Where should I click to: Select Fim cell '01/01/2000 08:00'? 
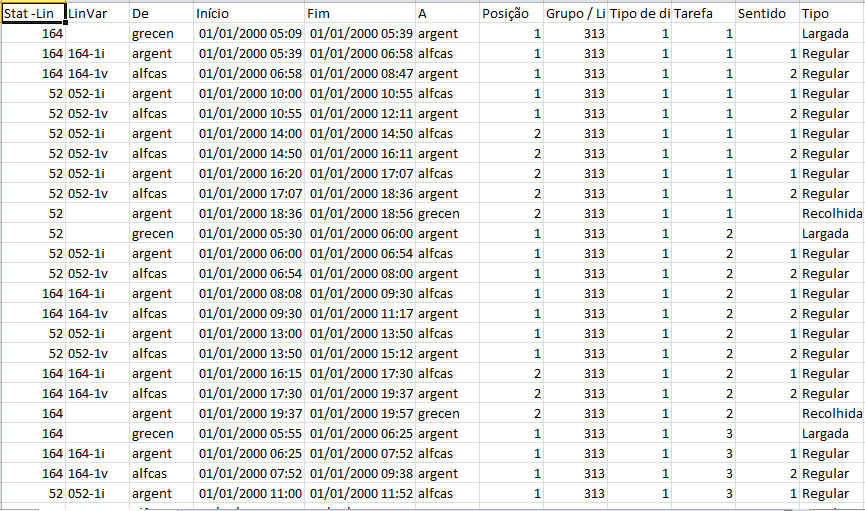[x=360, y=273]
